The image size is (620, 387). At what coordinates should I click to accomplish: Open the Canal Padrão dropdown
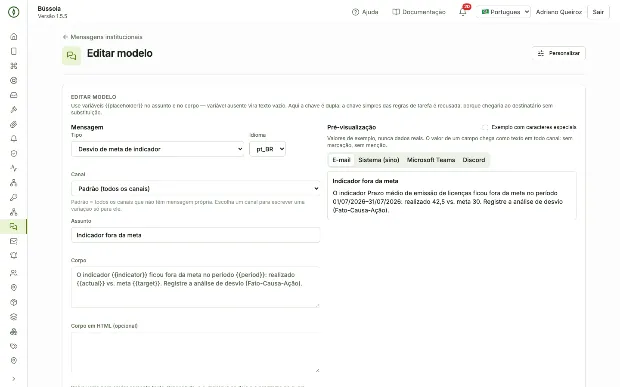(195, 189)
